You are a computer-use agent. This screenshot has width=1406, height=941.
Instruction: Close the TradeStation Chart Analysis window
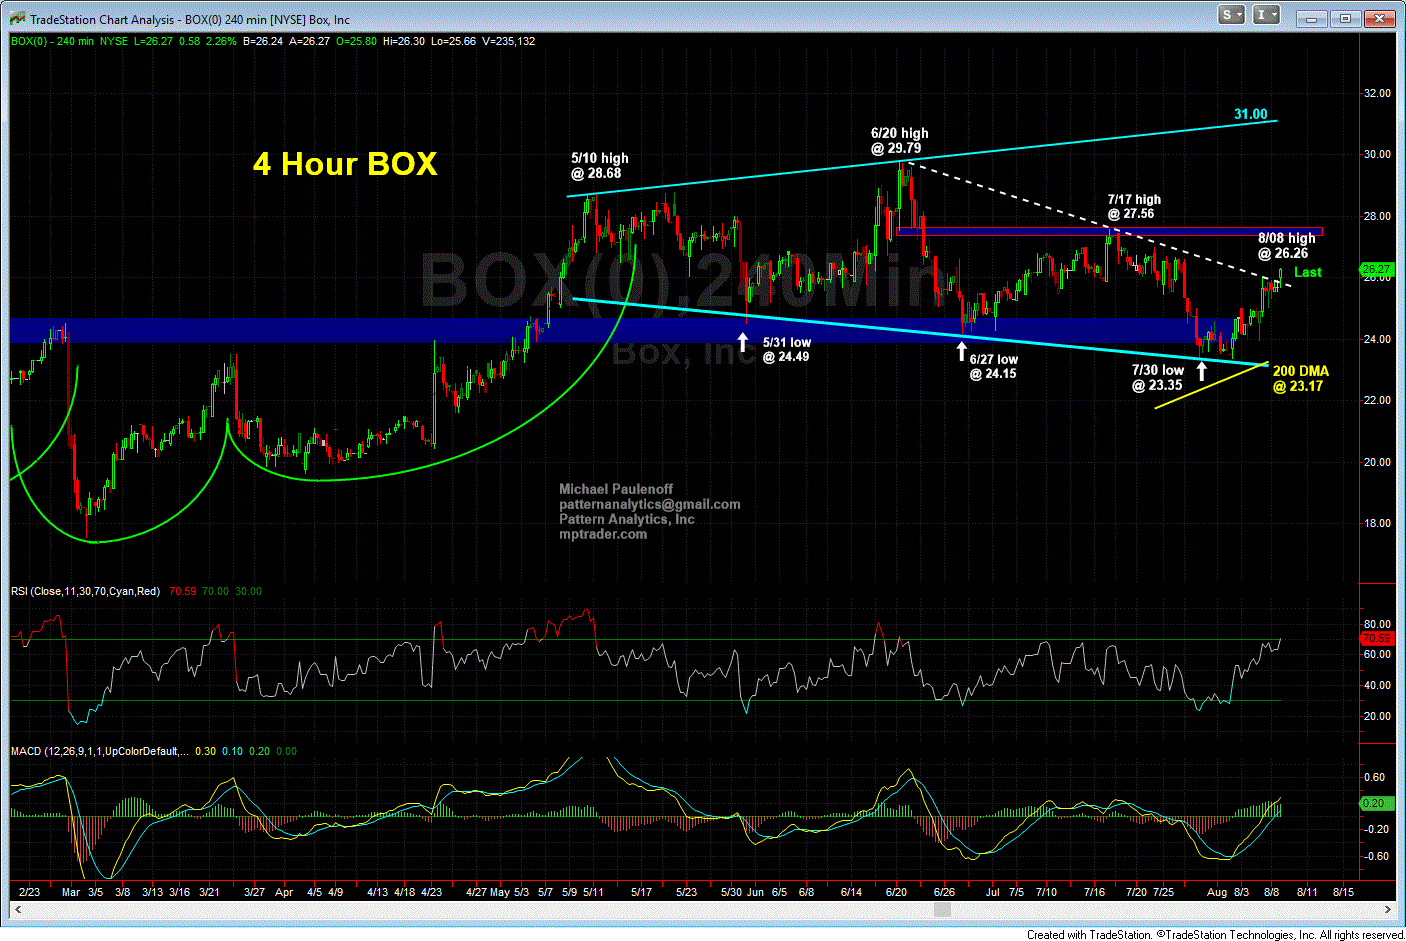coord(1380,18)
